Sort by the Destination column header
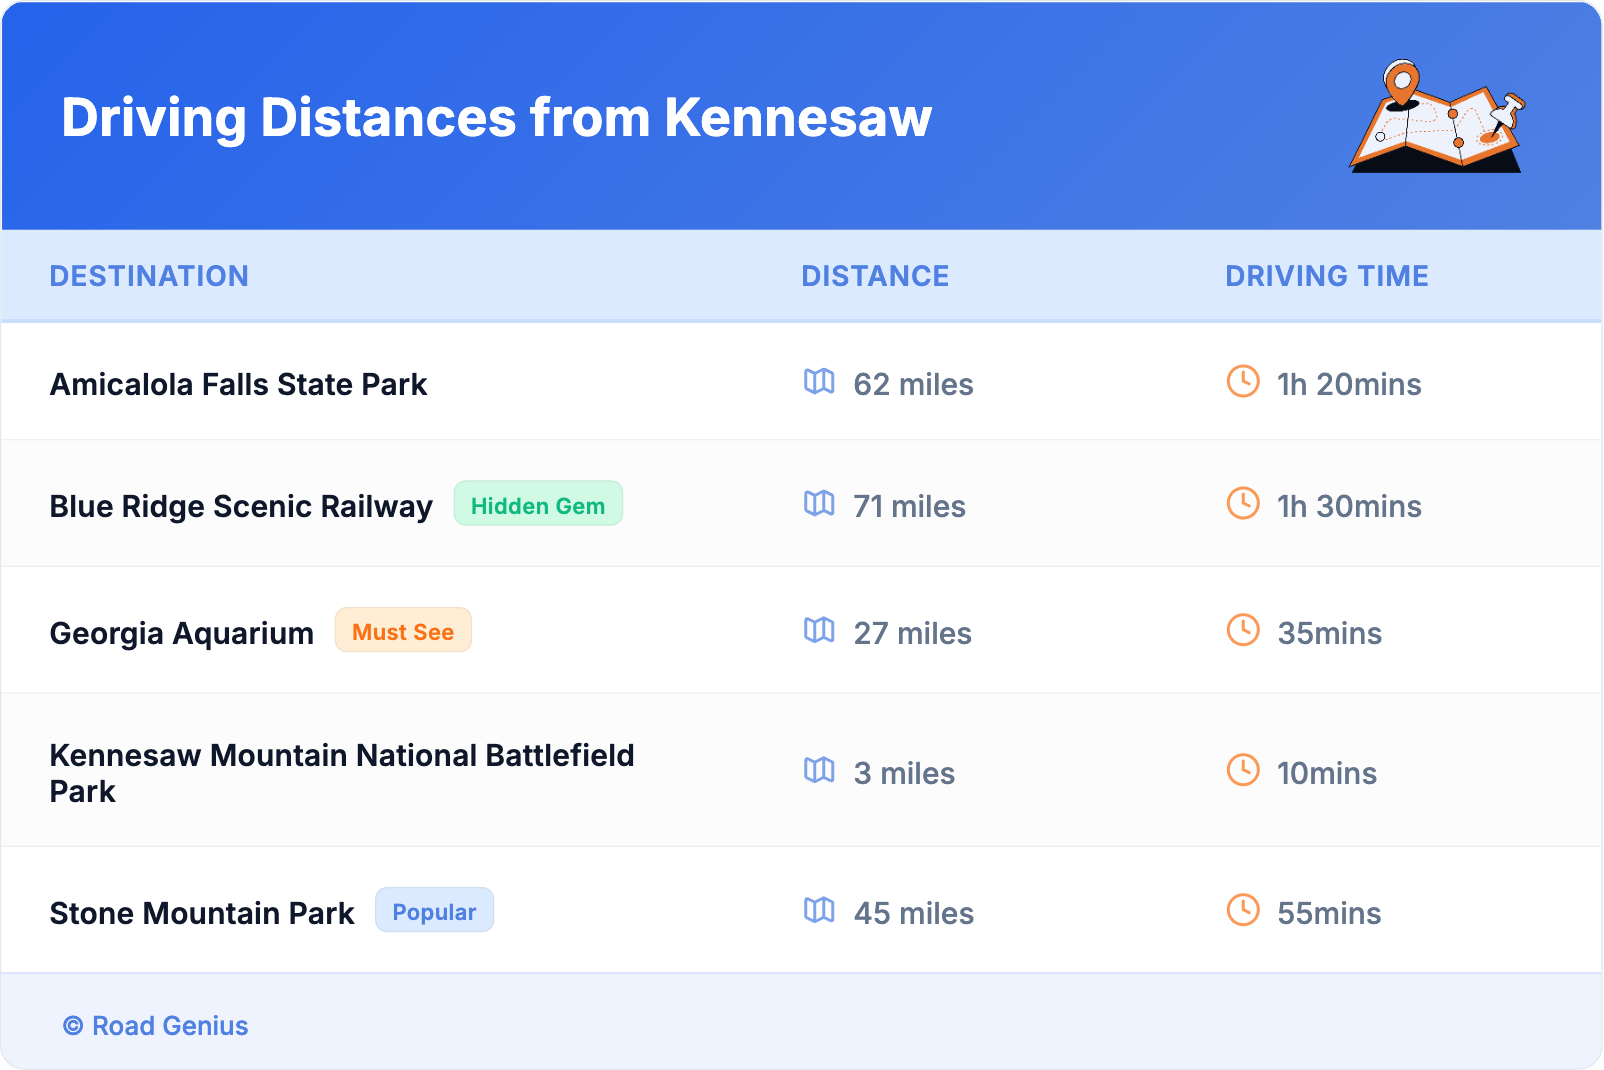This screenshot has height=1070, width=1604. [x=149, y=276]
